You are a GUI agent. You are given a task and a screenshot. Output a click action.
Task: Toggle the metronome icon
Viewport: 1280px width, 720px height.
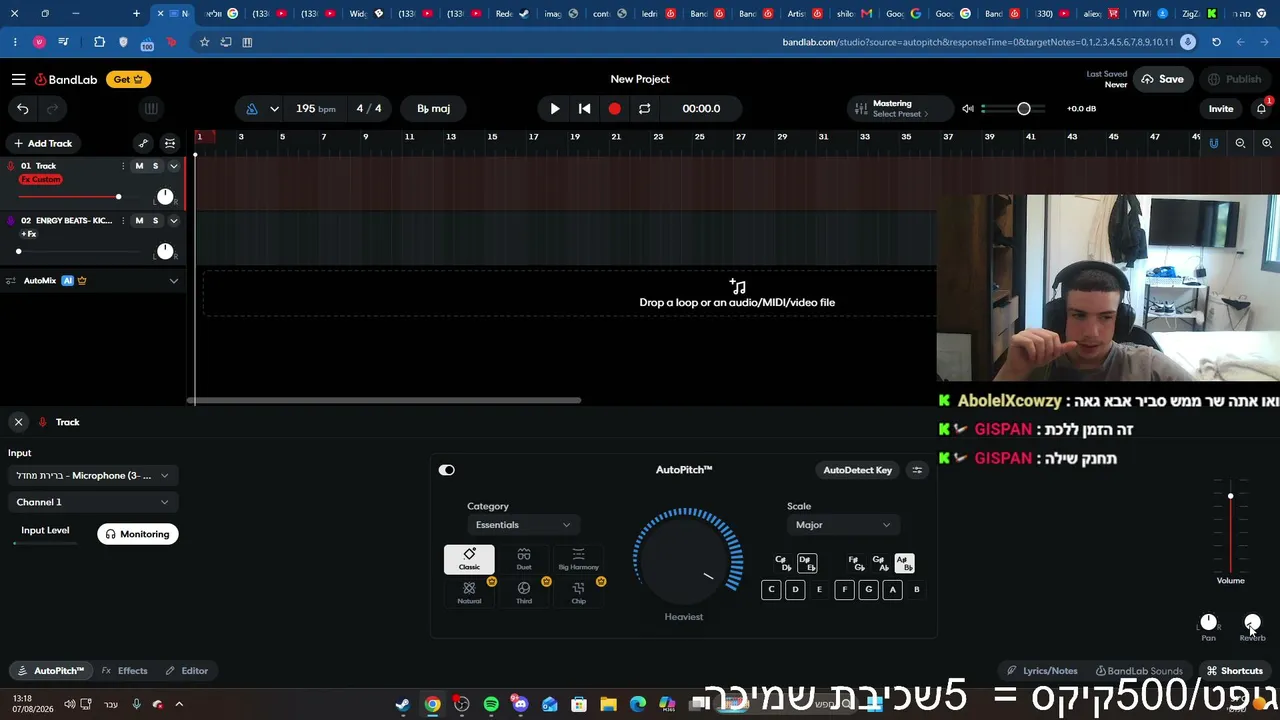coord(252,109)
